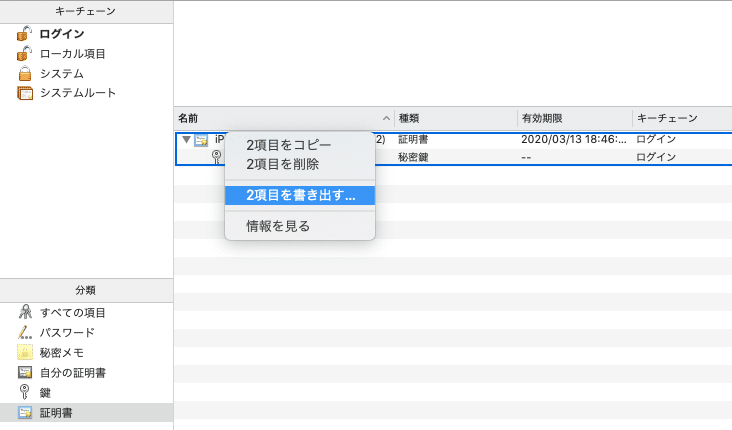Click the システム locked padlock icon
The width and height of the screenshot is (732, 430).
pyautogui.click(x=25, y=74)
